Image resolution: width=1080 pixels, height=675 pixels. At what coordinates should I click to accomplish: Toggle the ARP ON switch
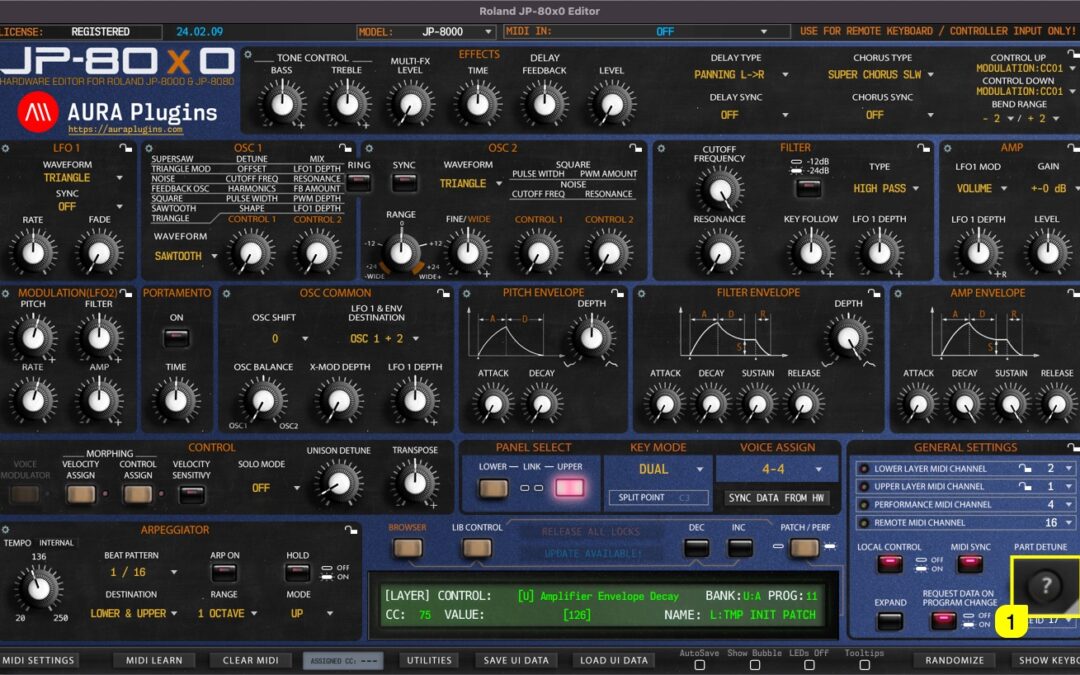pos(225,571)
